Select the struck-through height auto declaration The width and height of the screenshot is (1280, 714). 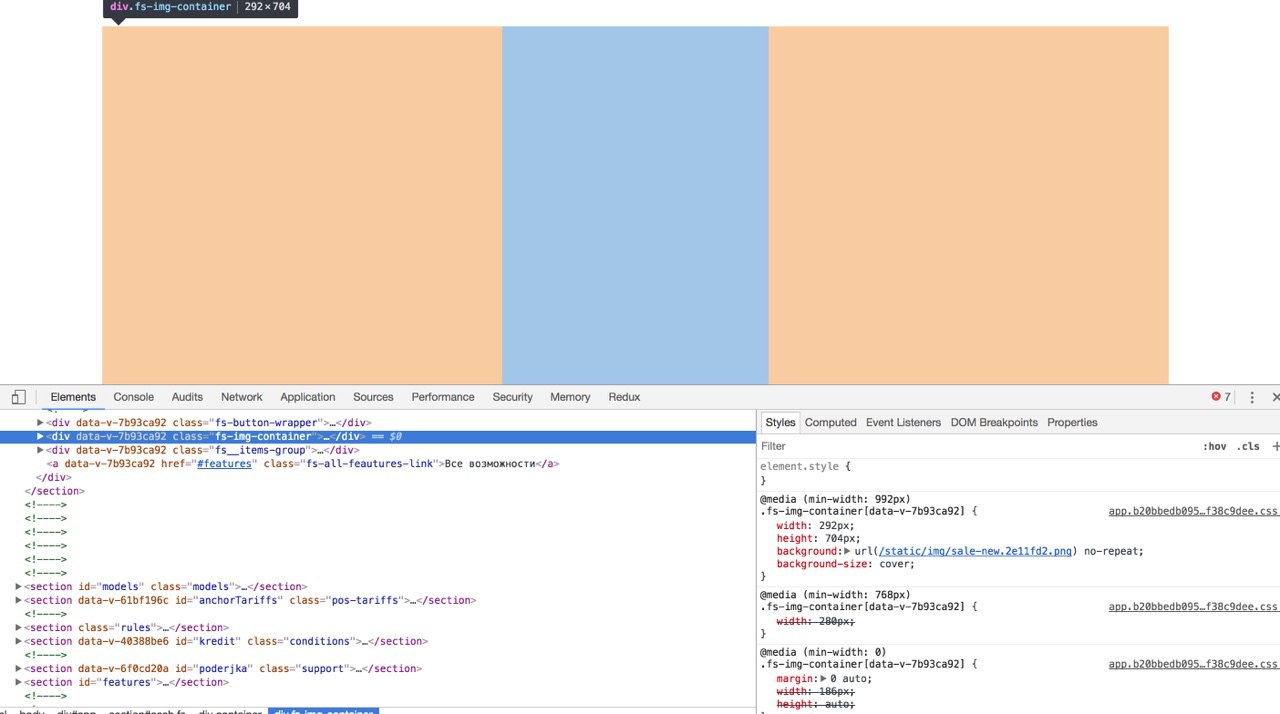[x=815, y=704]
